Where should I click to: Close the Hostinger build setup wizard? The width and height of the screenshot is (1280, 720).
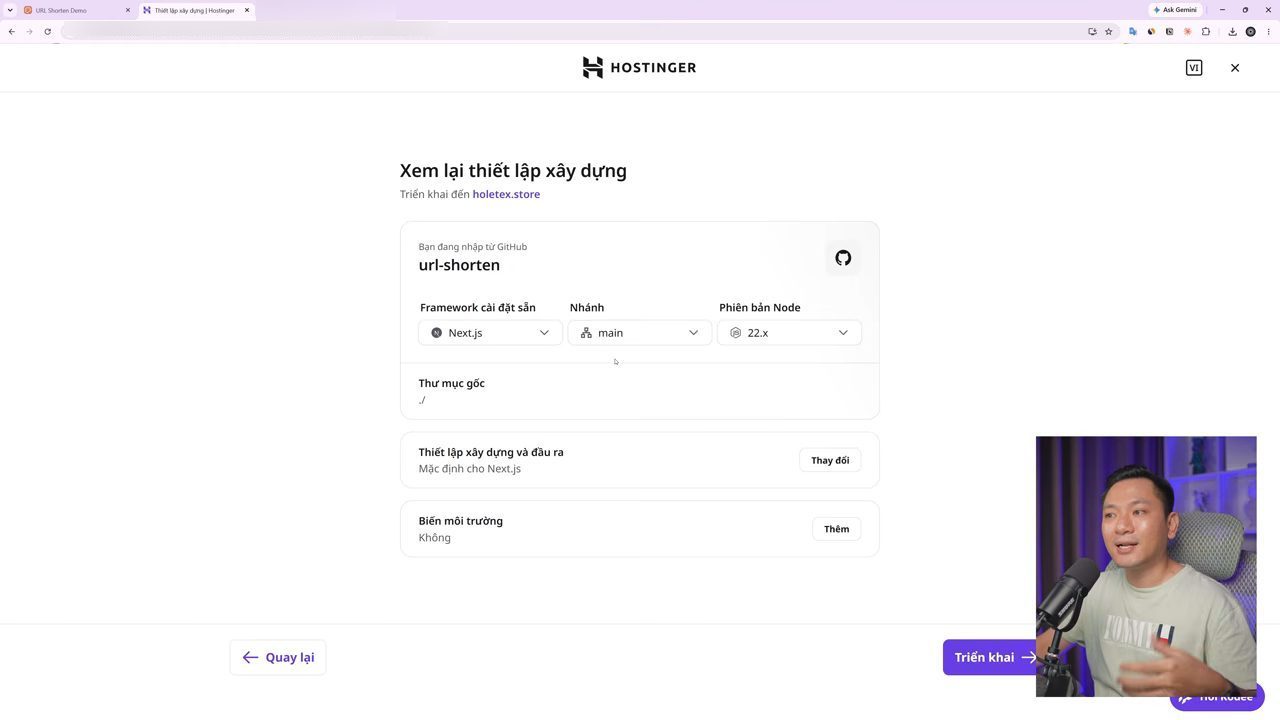tap(1235, 68)
